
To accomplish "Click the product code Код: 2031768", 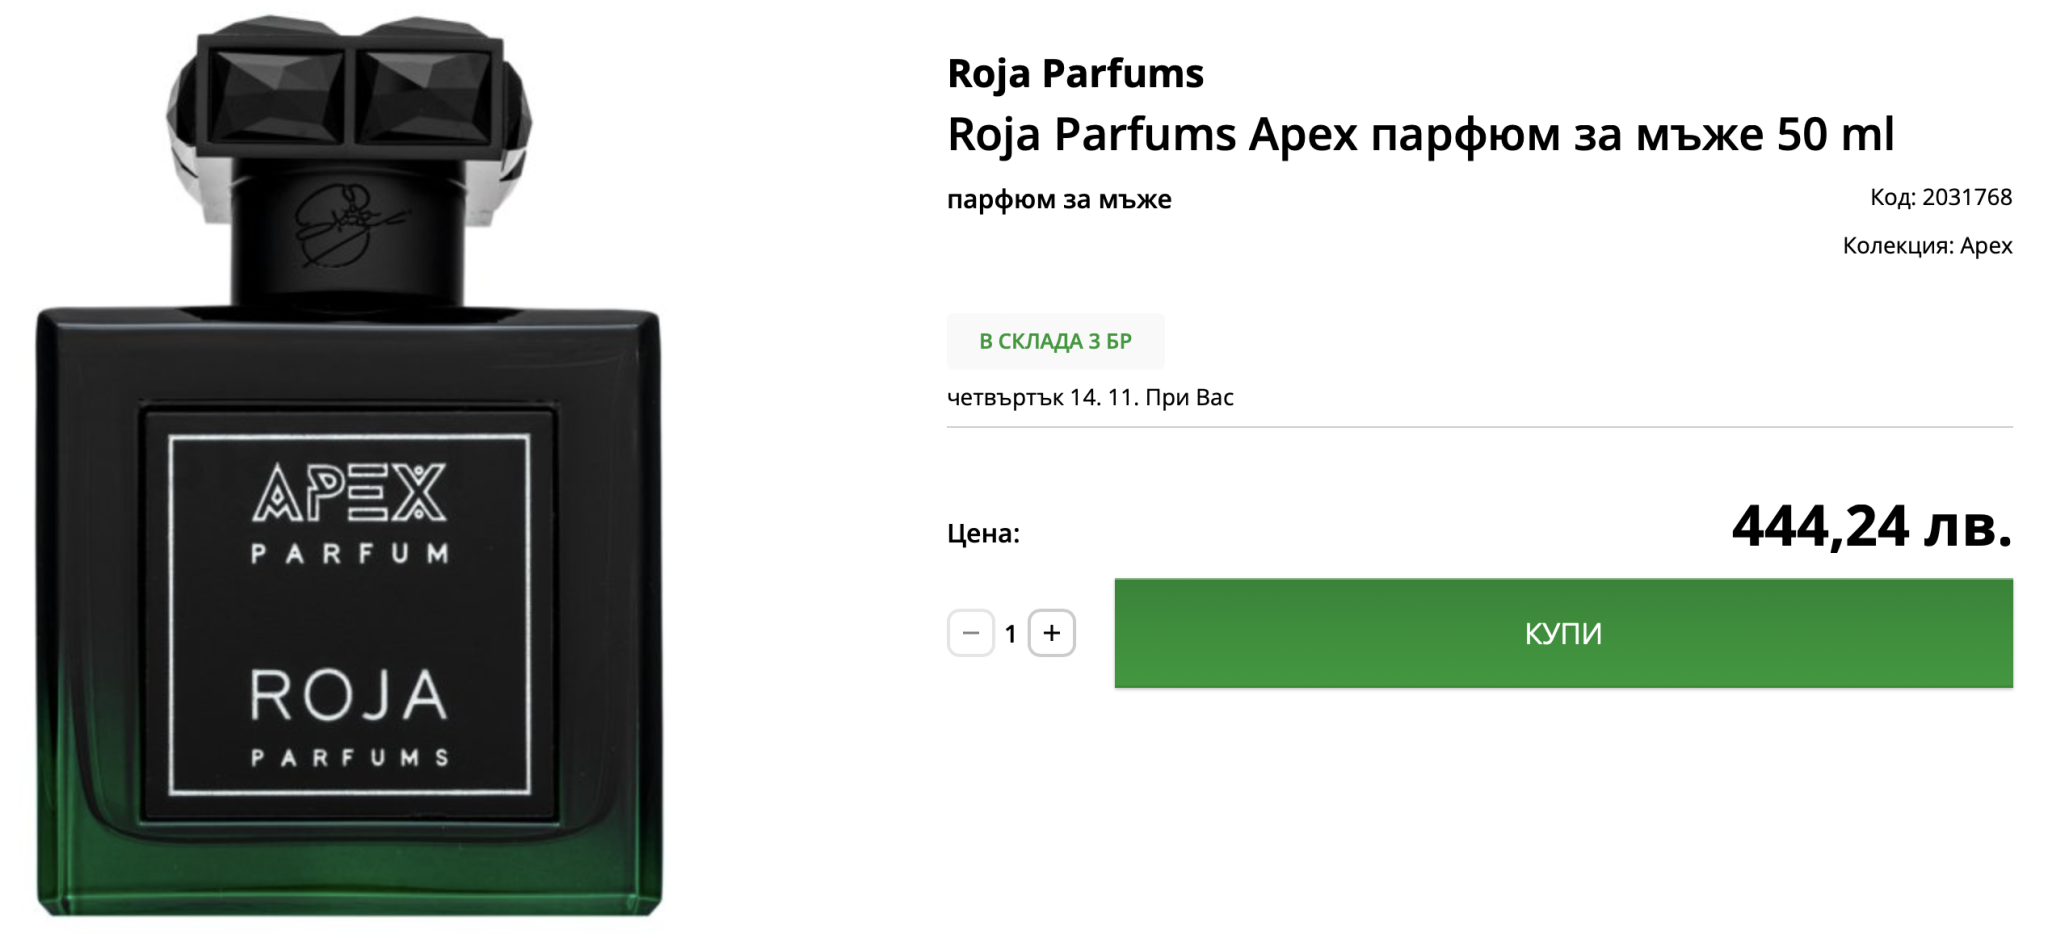I will coord(1940,197).
